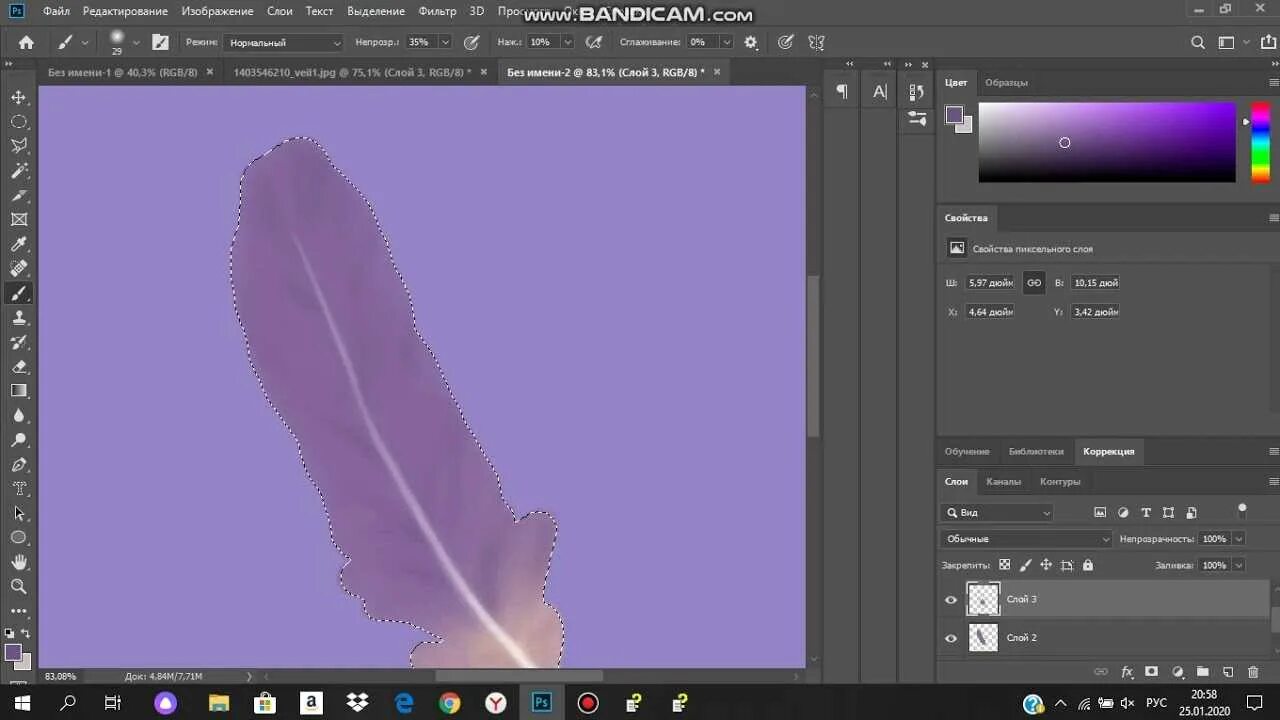Viewport: 1280px width, 720px height.
Task: Select the Crop tool
Action: tap(19, 195)
